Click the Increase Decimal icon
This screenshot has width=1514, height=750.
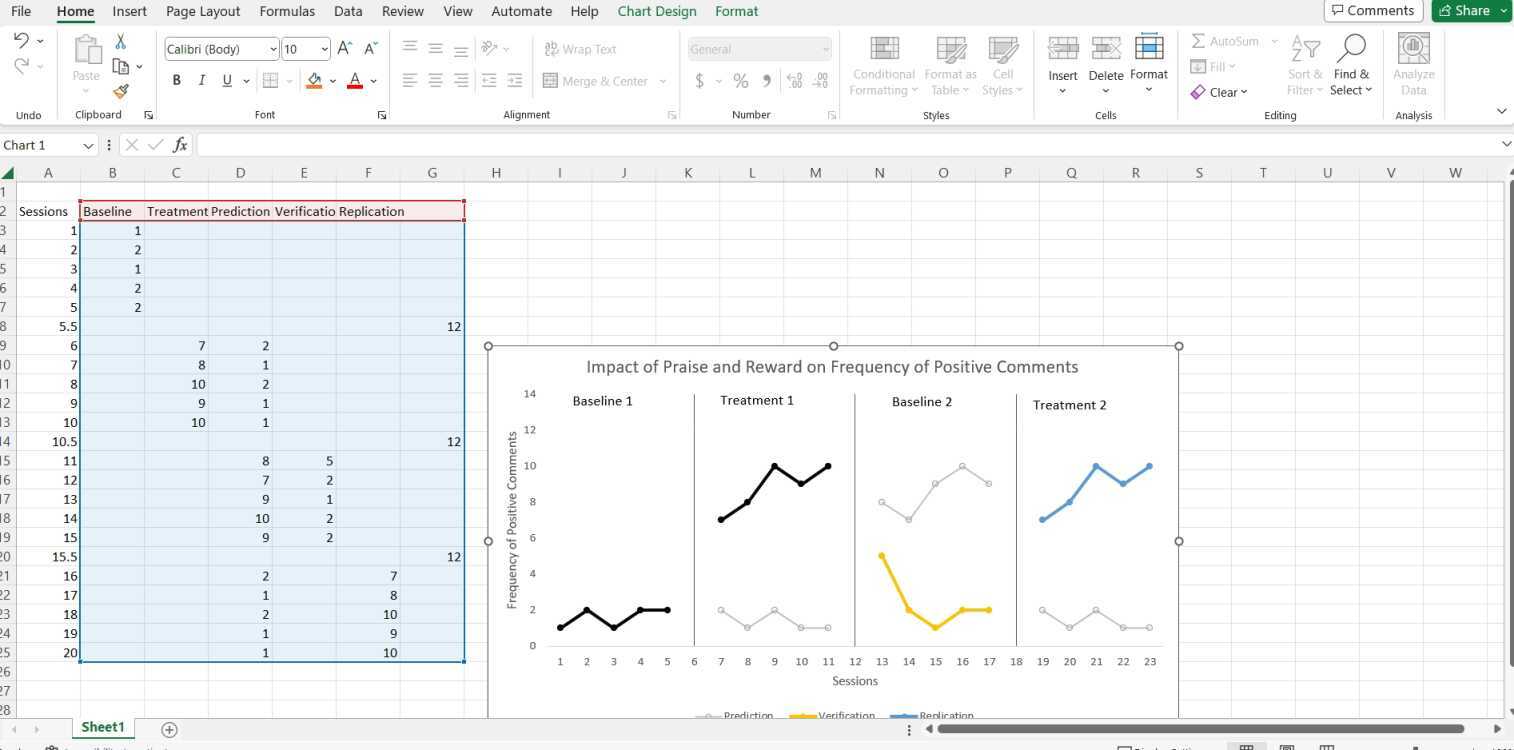[795, 81]
